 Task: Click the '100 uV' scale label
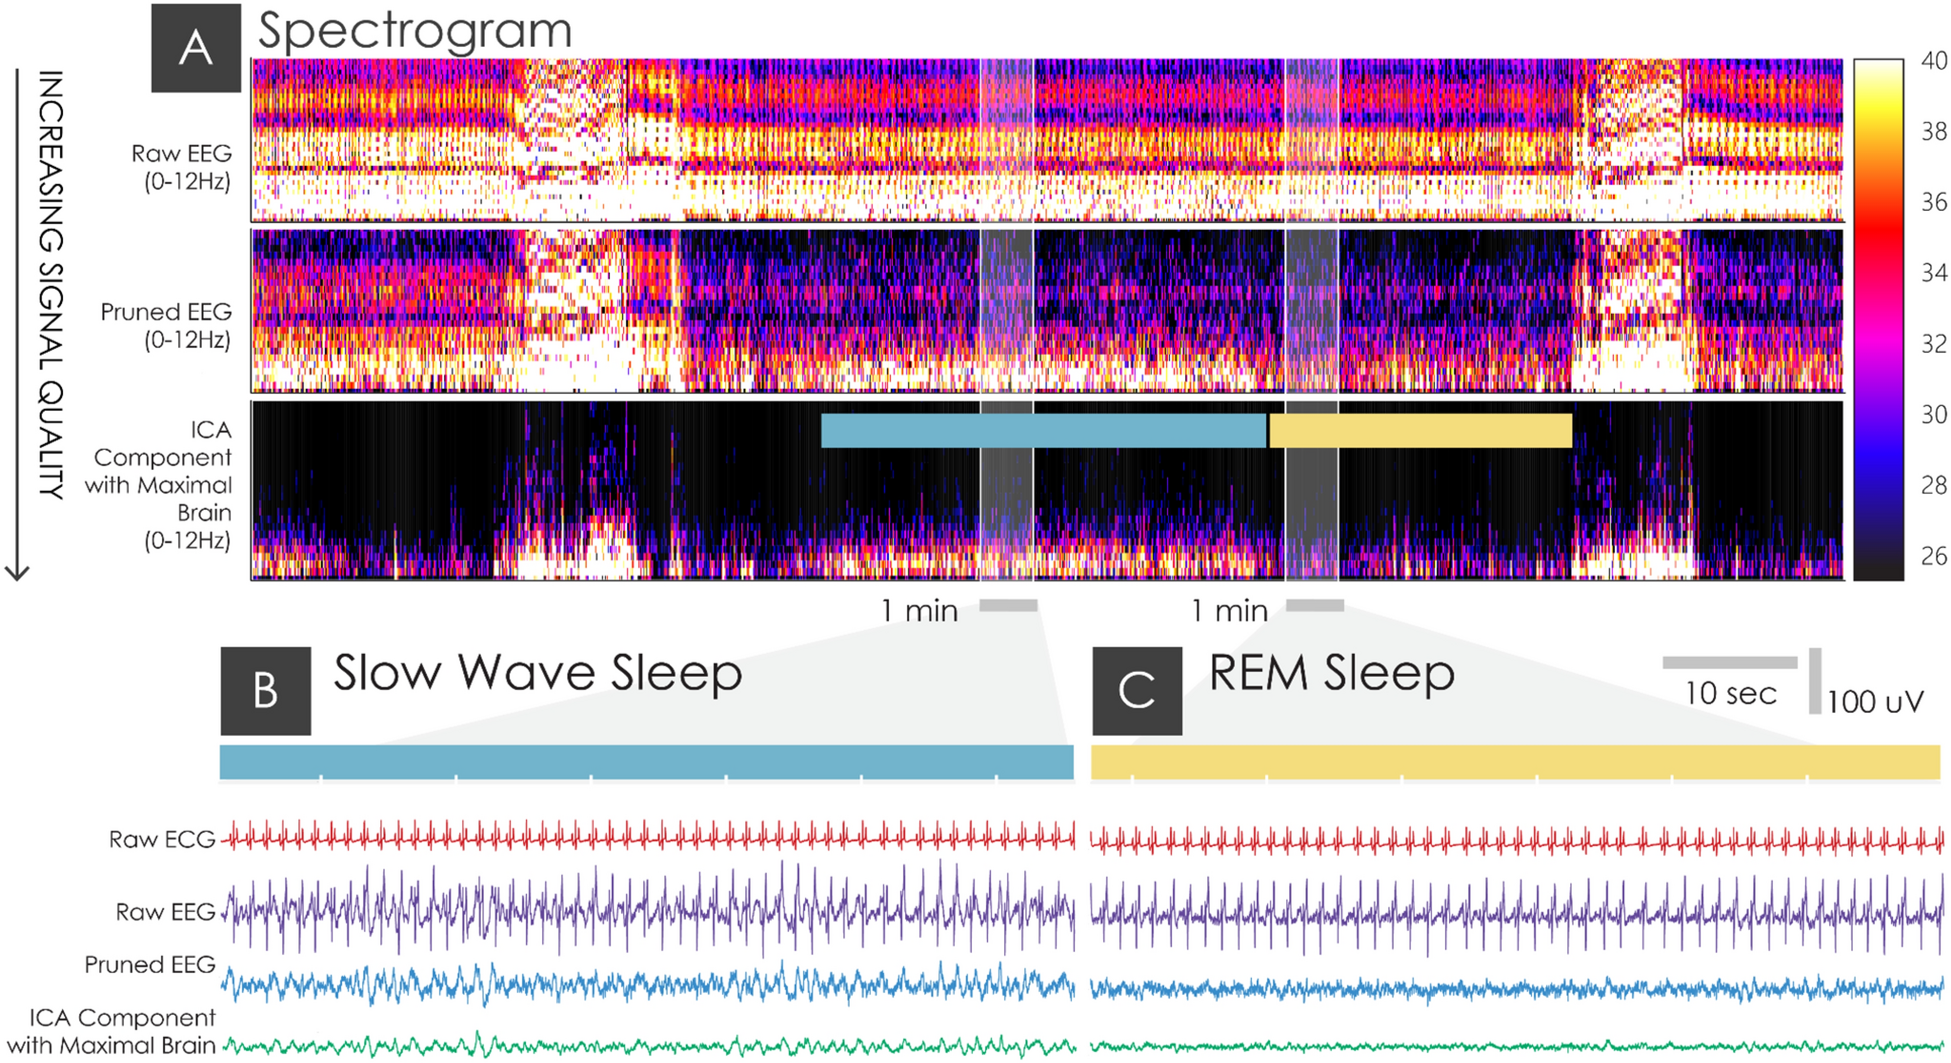1876,702
